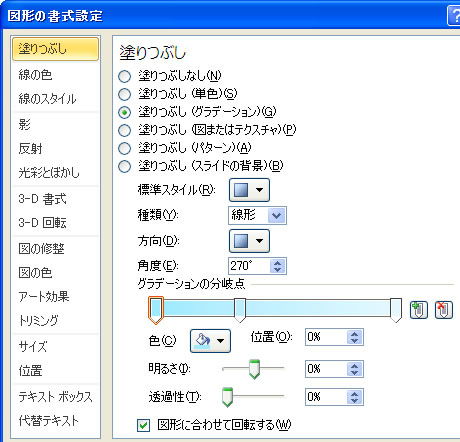Select the last gradient stop marker
The width and height of the screenshot is (460, 442).
(396, 310)
